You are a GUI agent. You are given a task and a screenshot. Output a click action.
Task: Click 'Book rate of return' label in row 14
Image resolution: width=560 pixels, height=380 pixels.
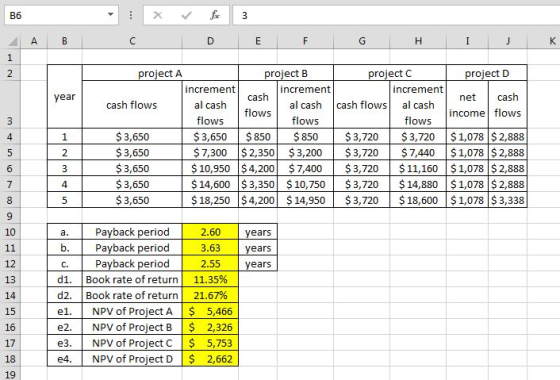point(132,295)
